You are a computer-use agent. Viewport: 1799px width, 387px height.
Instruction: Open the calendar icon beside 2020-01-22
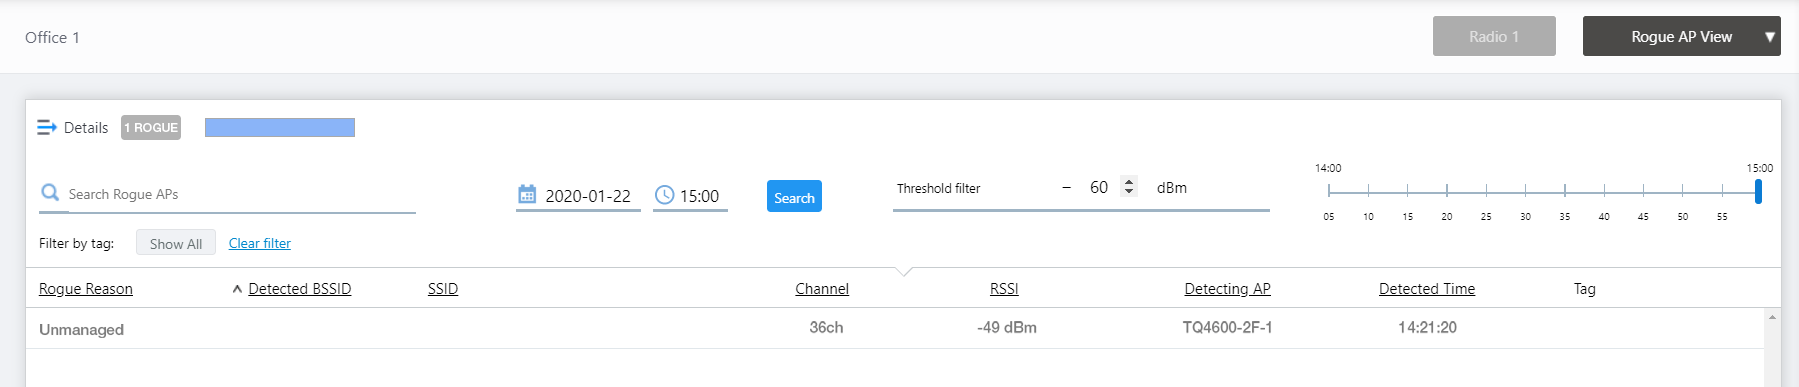pos(527,194)
